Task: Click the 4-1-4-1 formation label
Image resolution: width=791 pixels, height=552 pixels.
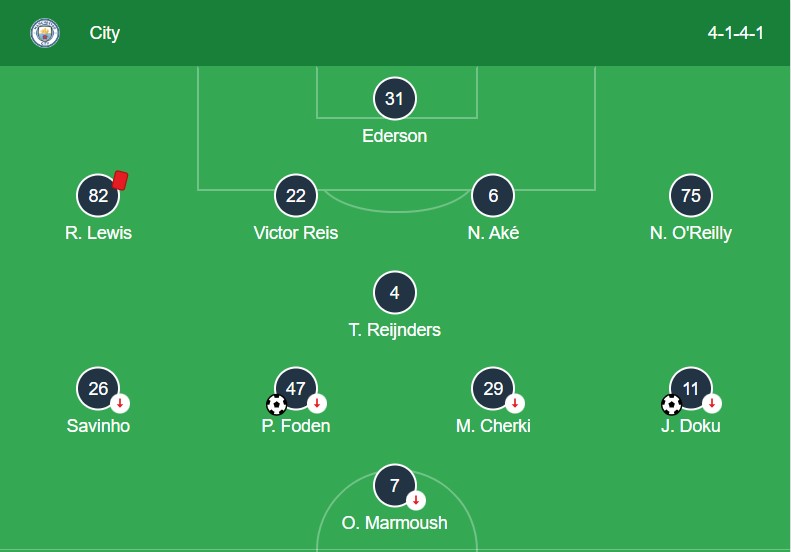Action: [x=736, y=33]
